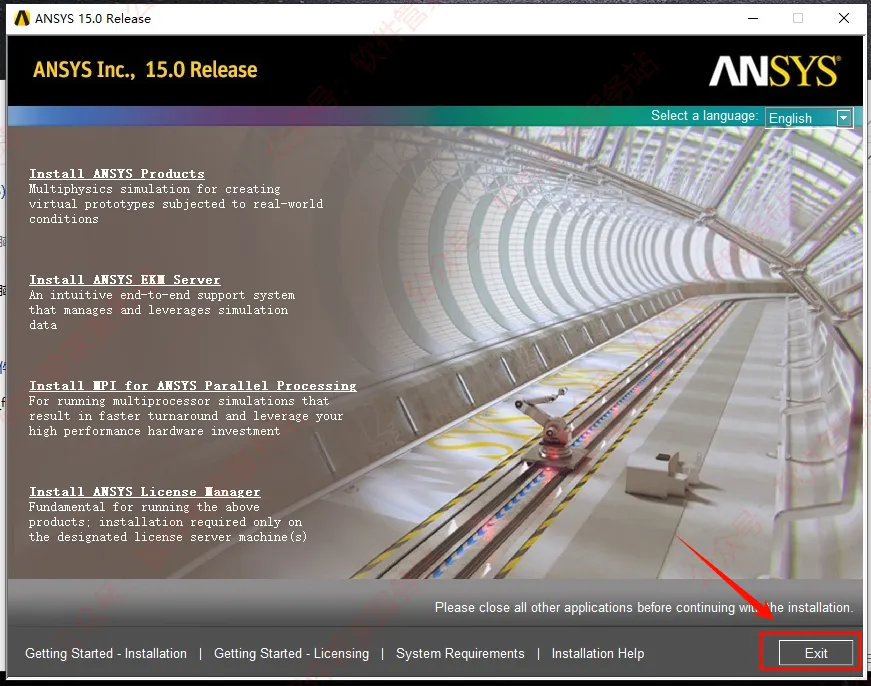Click 'Fundamental for running the above' text
Screen dimensions: 871x686
pos(144,507)
